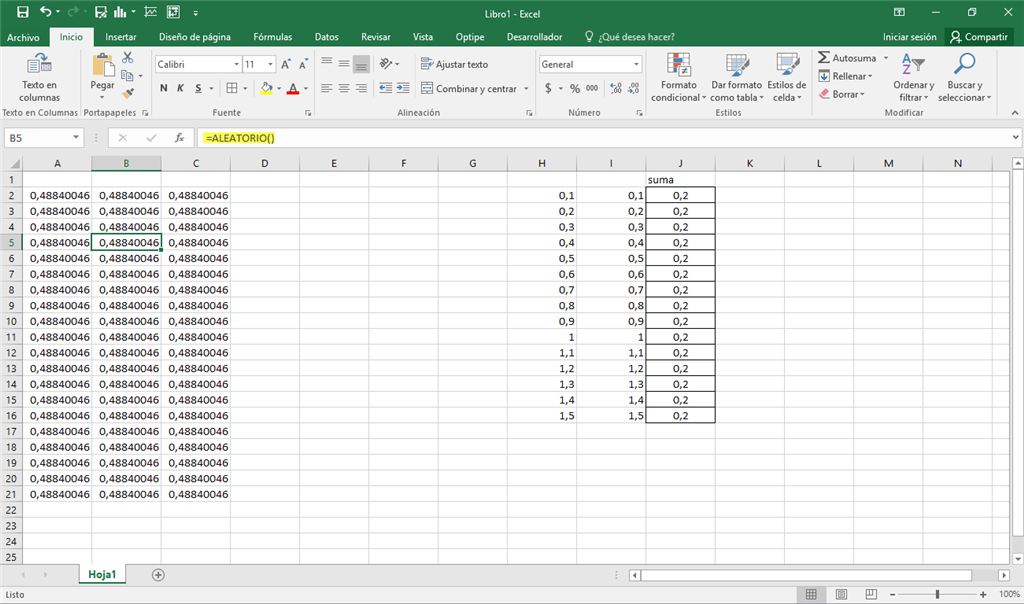Expand Combinar y centrar options arrow

(x=526, y=88)
